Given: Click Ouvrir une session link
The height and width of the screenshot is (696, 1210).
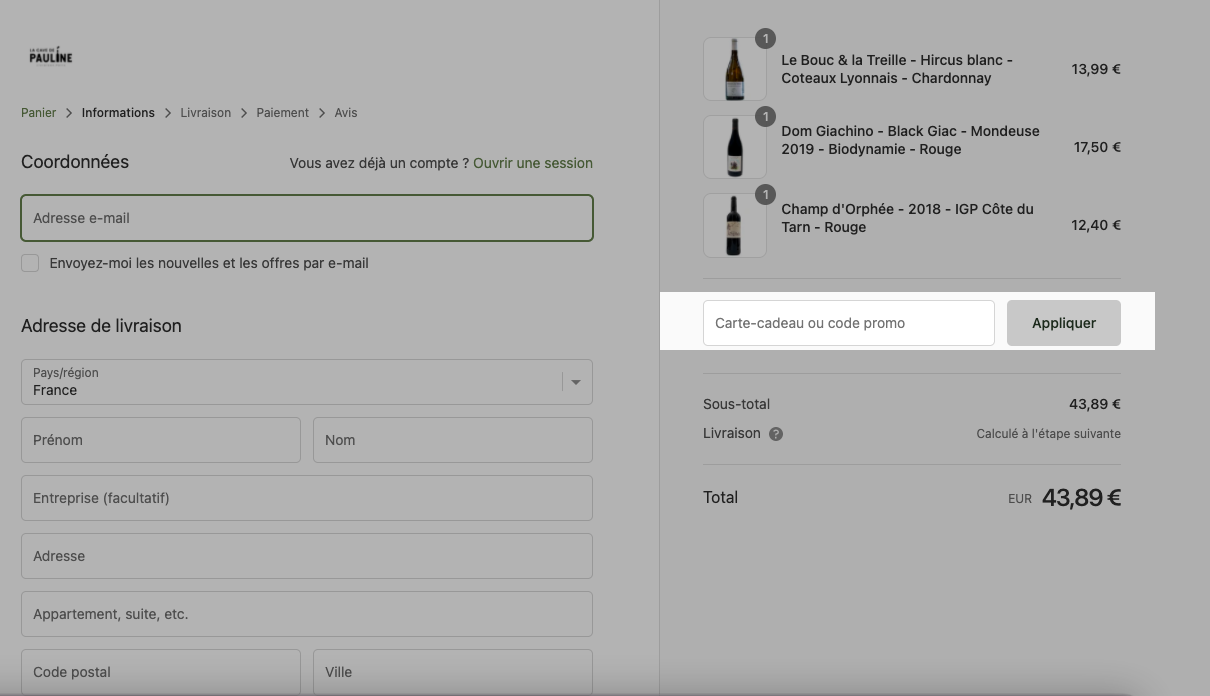Looking at the screenshot, I should coord(533,163).
